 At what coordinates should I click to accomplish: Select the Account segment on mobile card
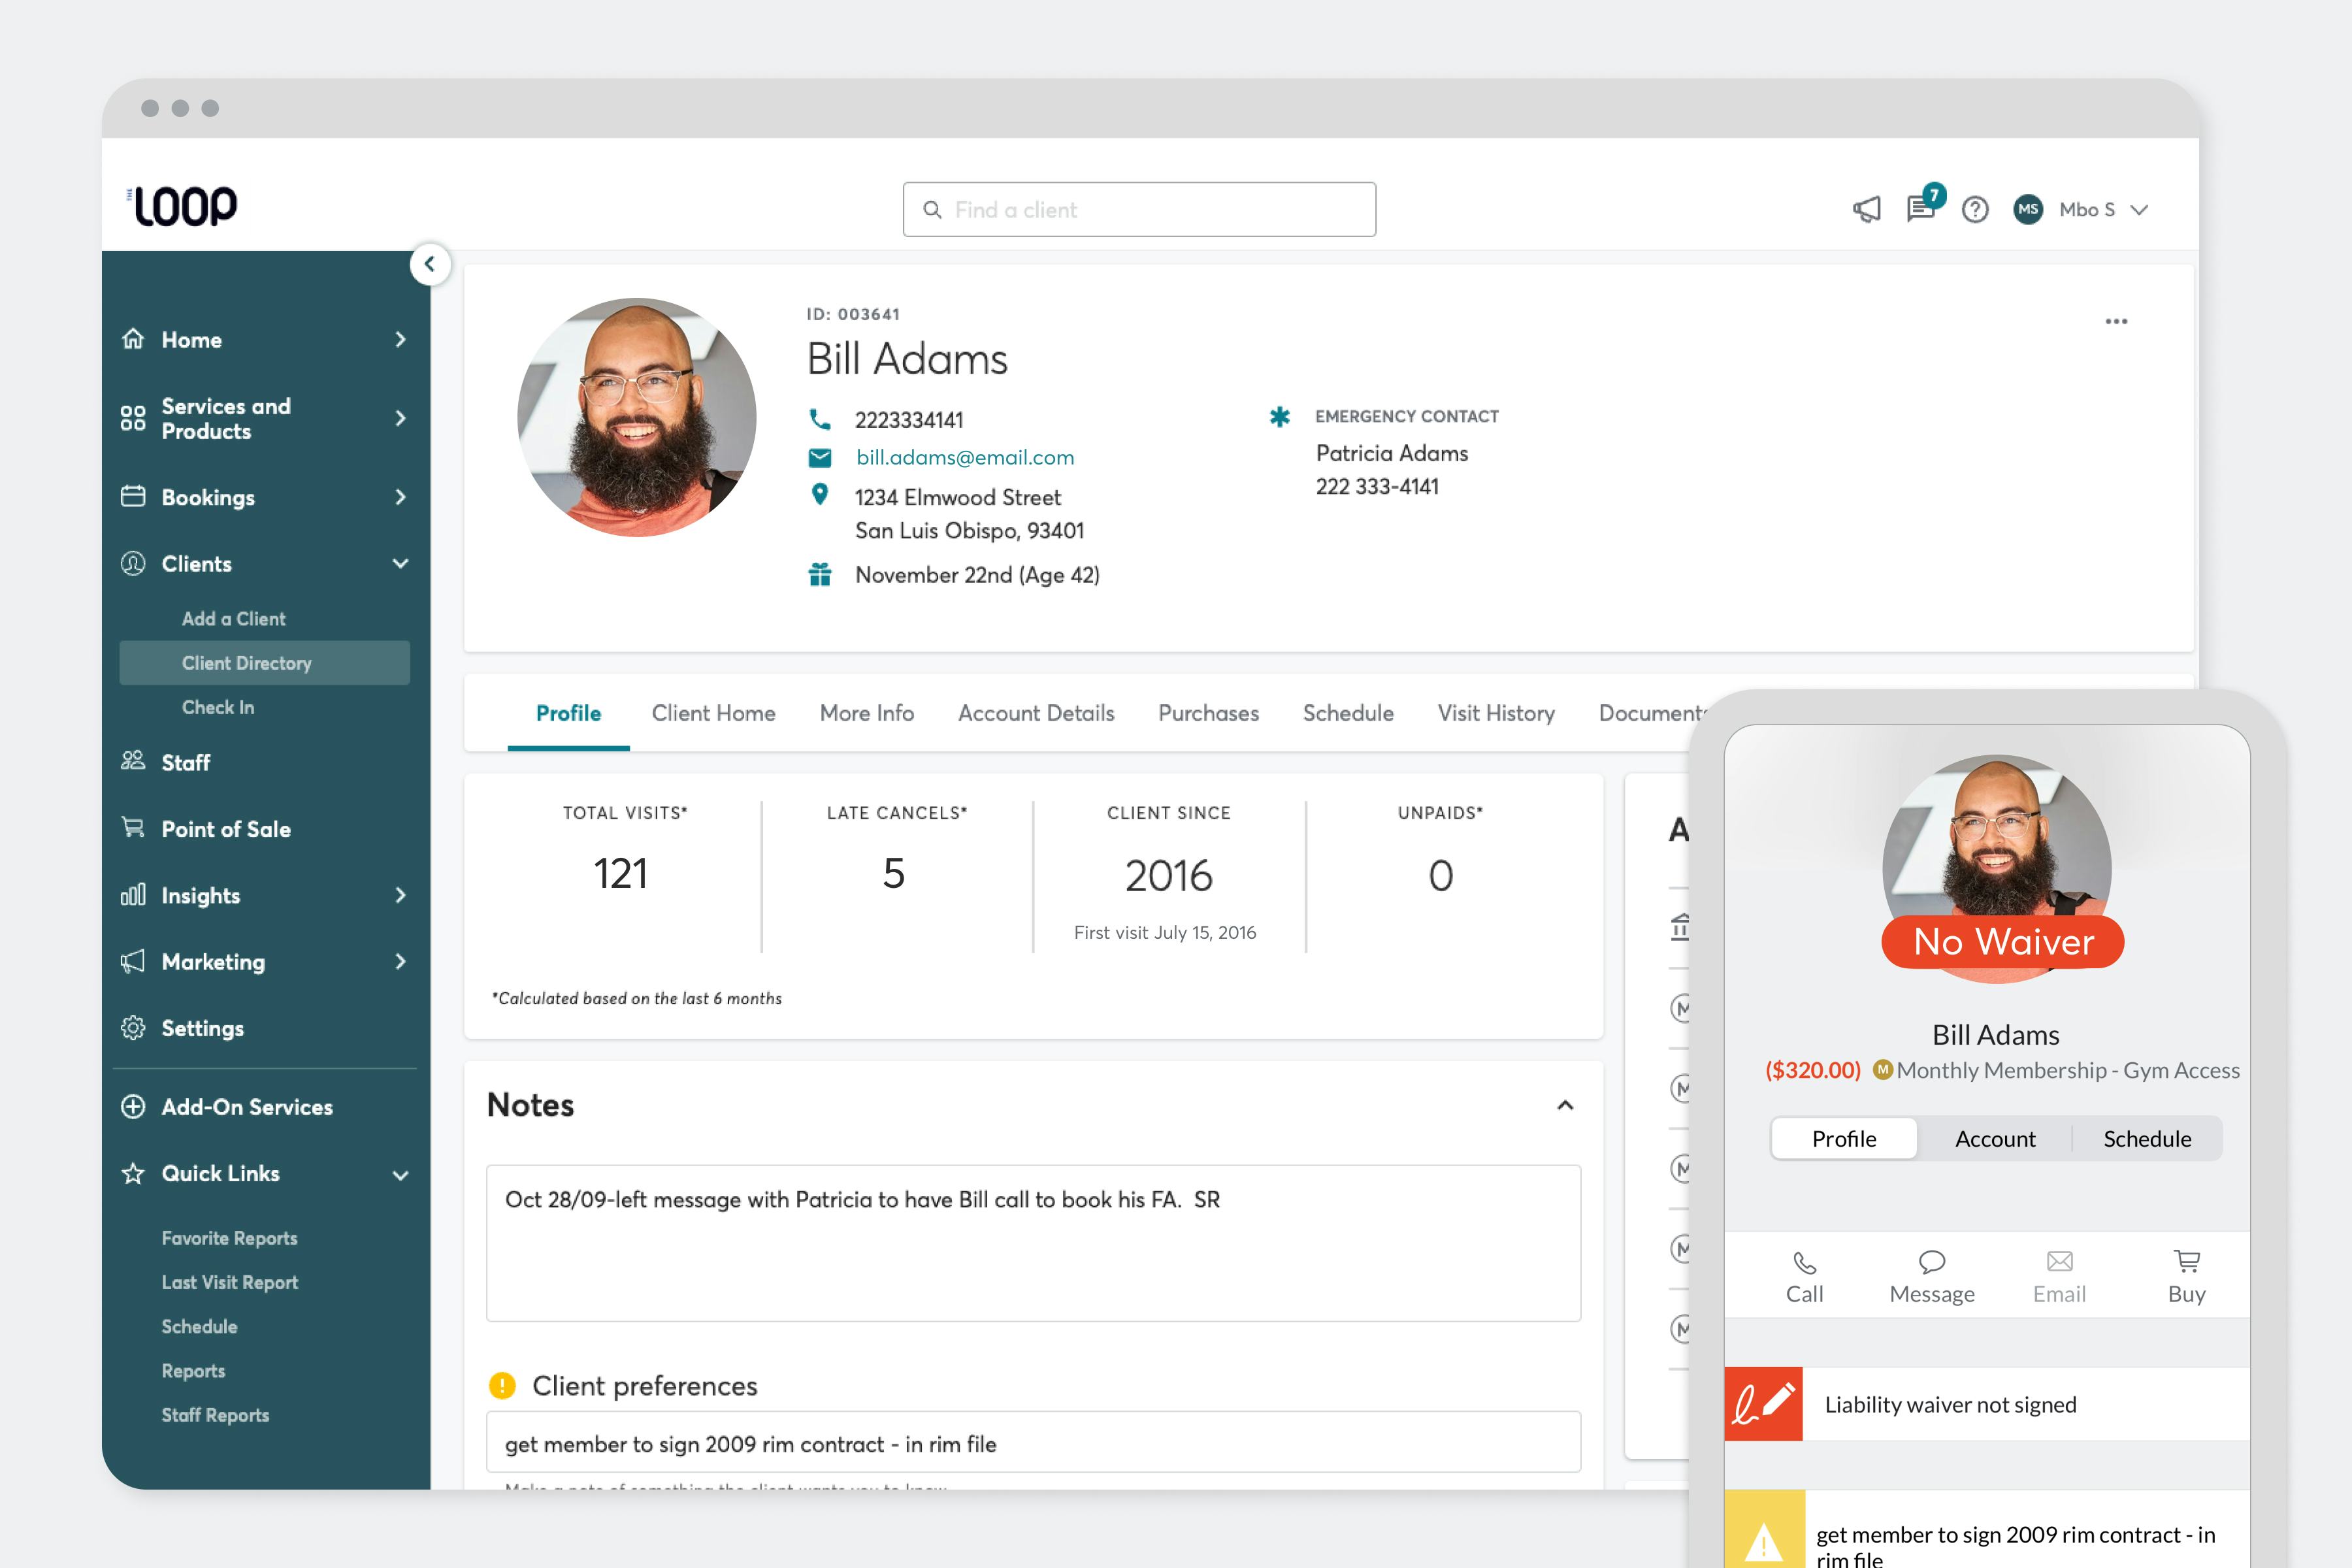click(1995, 1139)
